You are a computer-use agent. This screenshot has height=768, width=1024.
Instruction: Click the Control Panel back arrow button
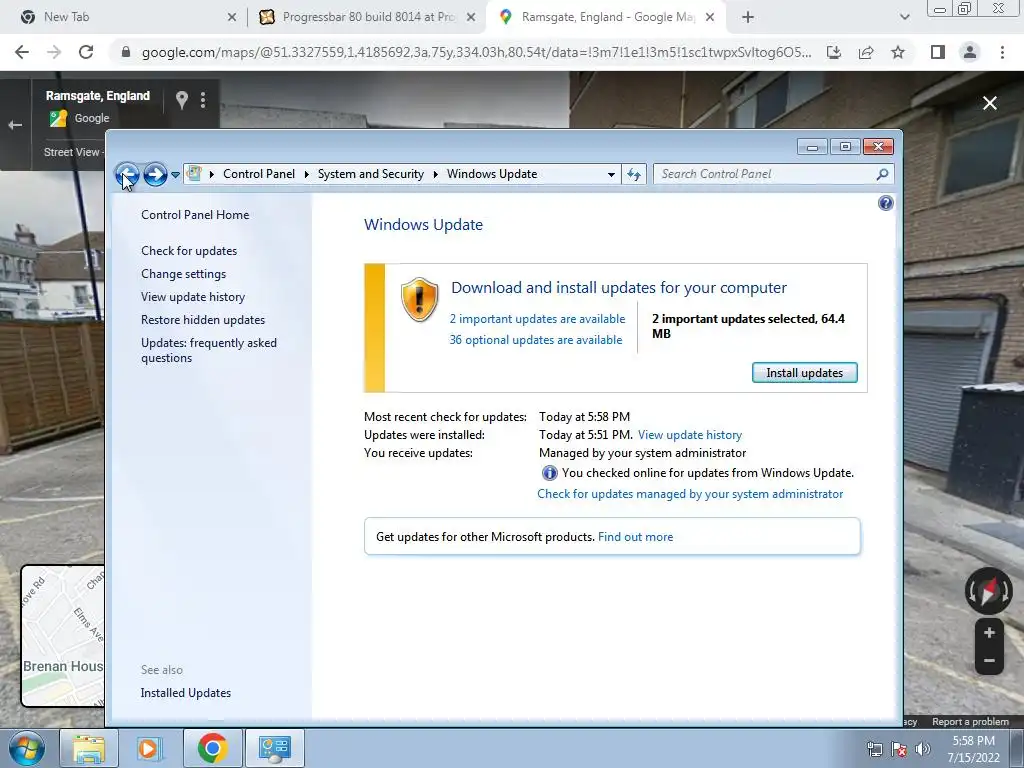tap(127, 174)
